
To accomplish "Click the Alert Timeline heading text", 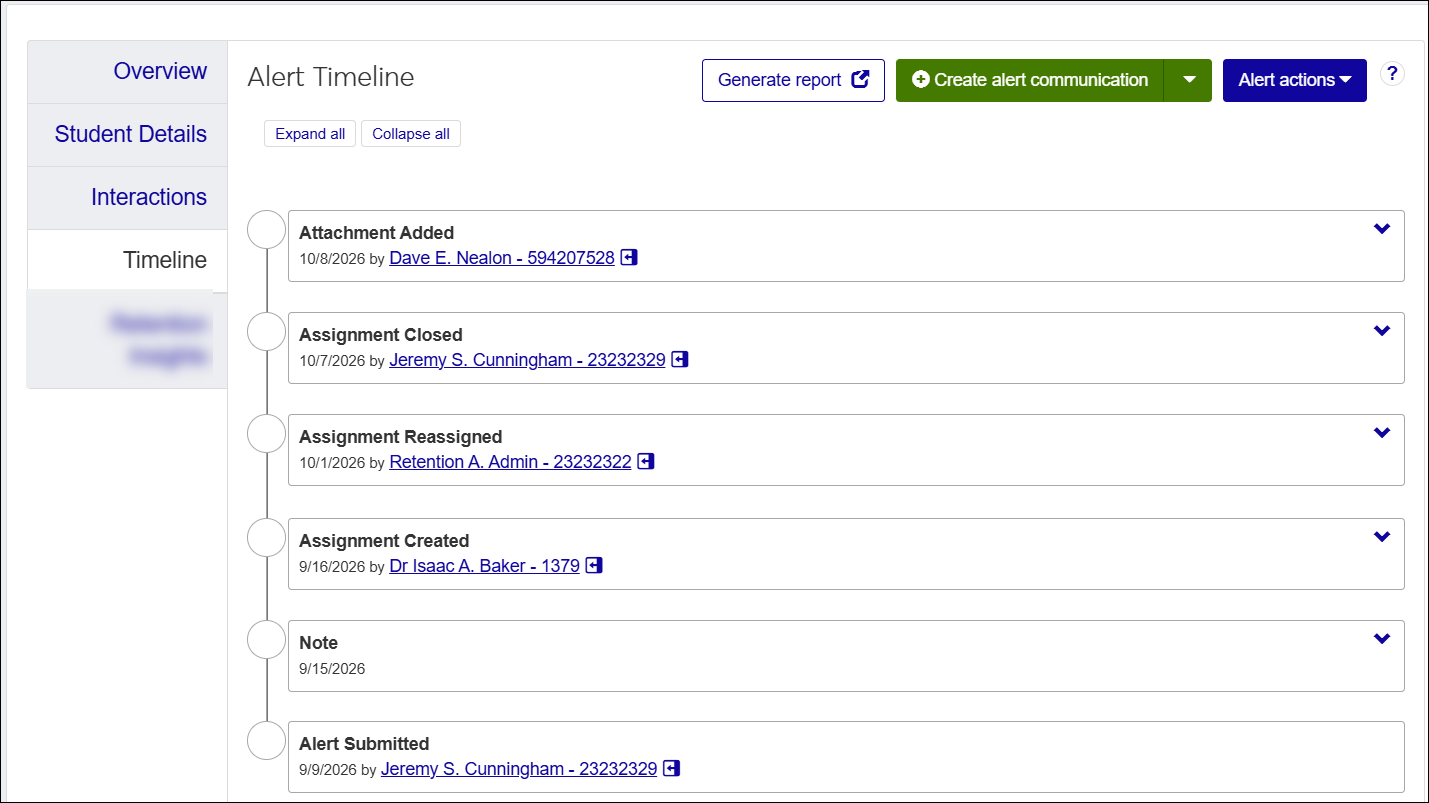I will (331, 77).
